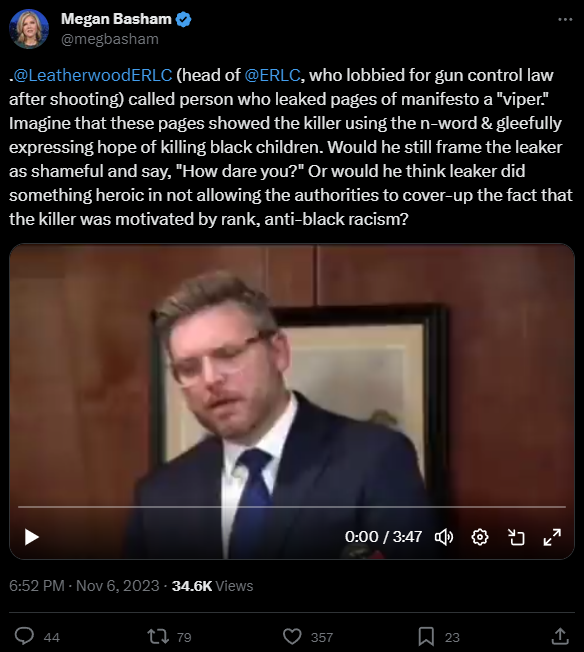Expand video to fullscreen
584x652 pixels.
tap(552, 537)
